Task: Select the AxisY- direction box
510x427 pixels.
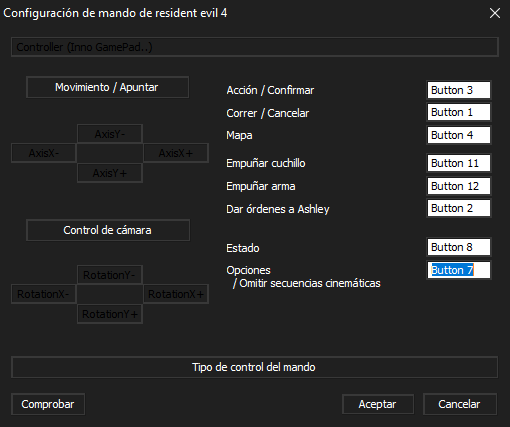Action: [x=110, y=134]
